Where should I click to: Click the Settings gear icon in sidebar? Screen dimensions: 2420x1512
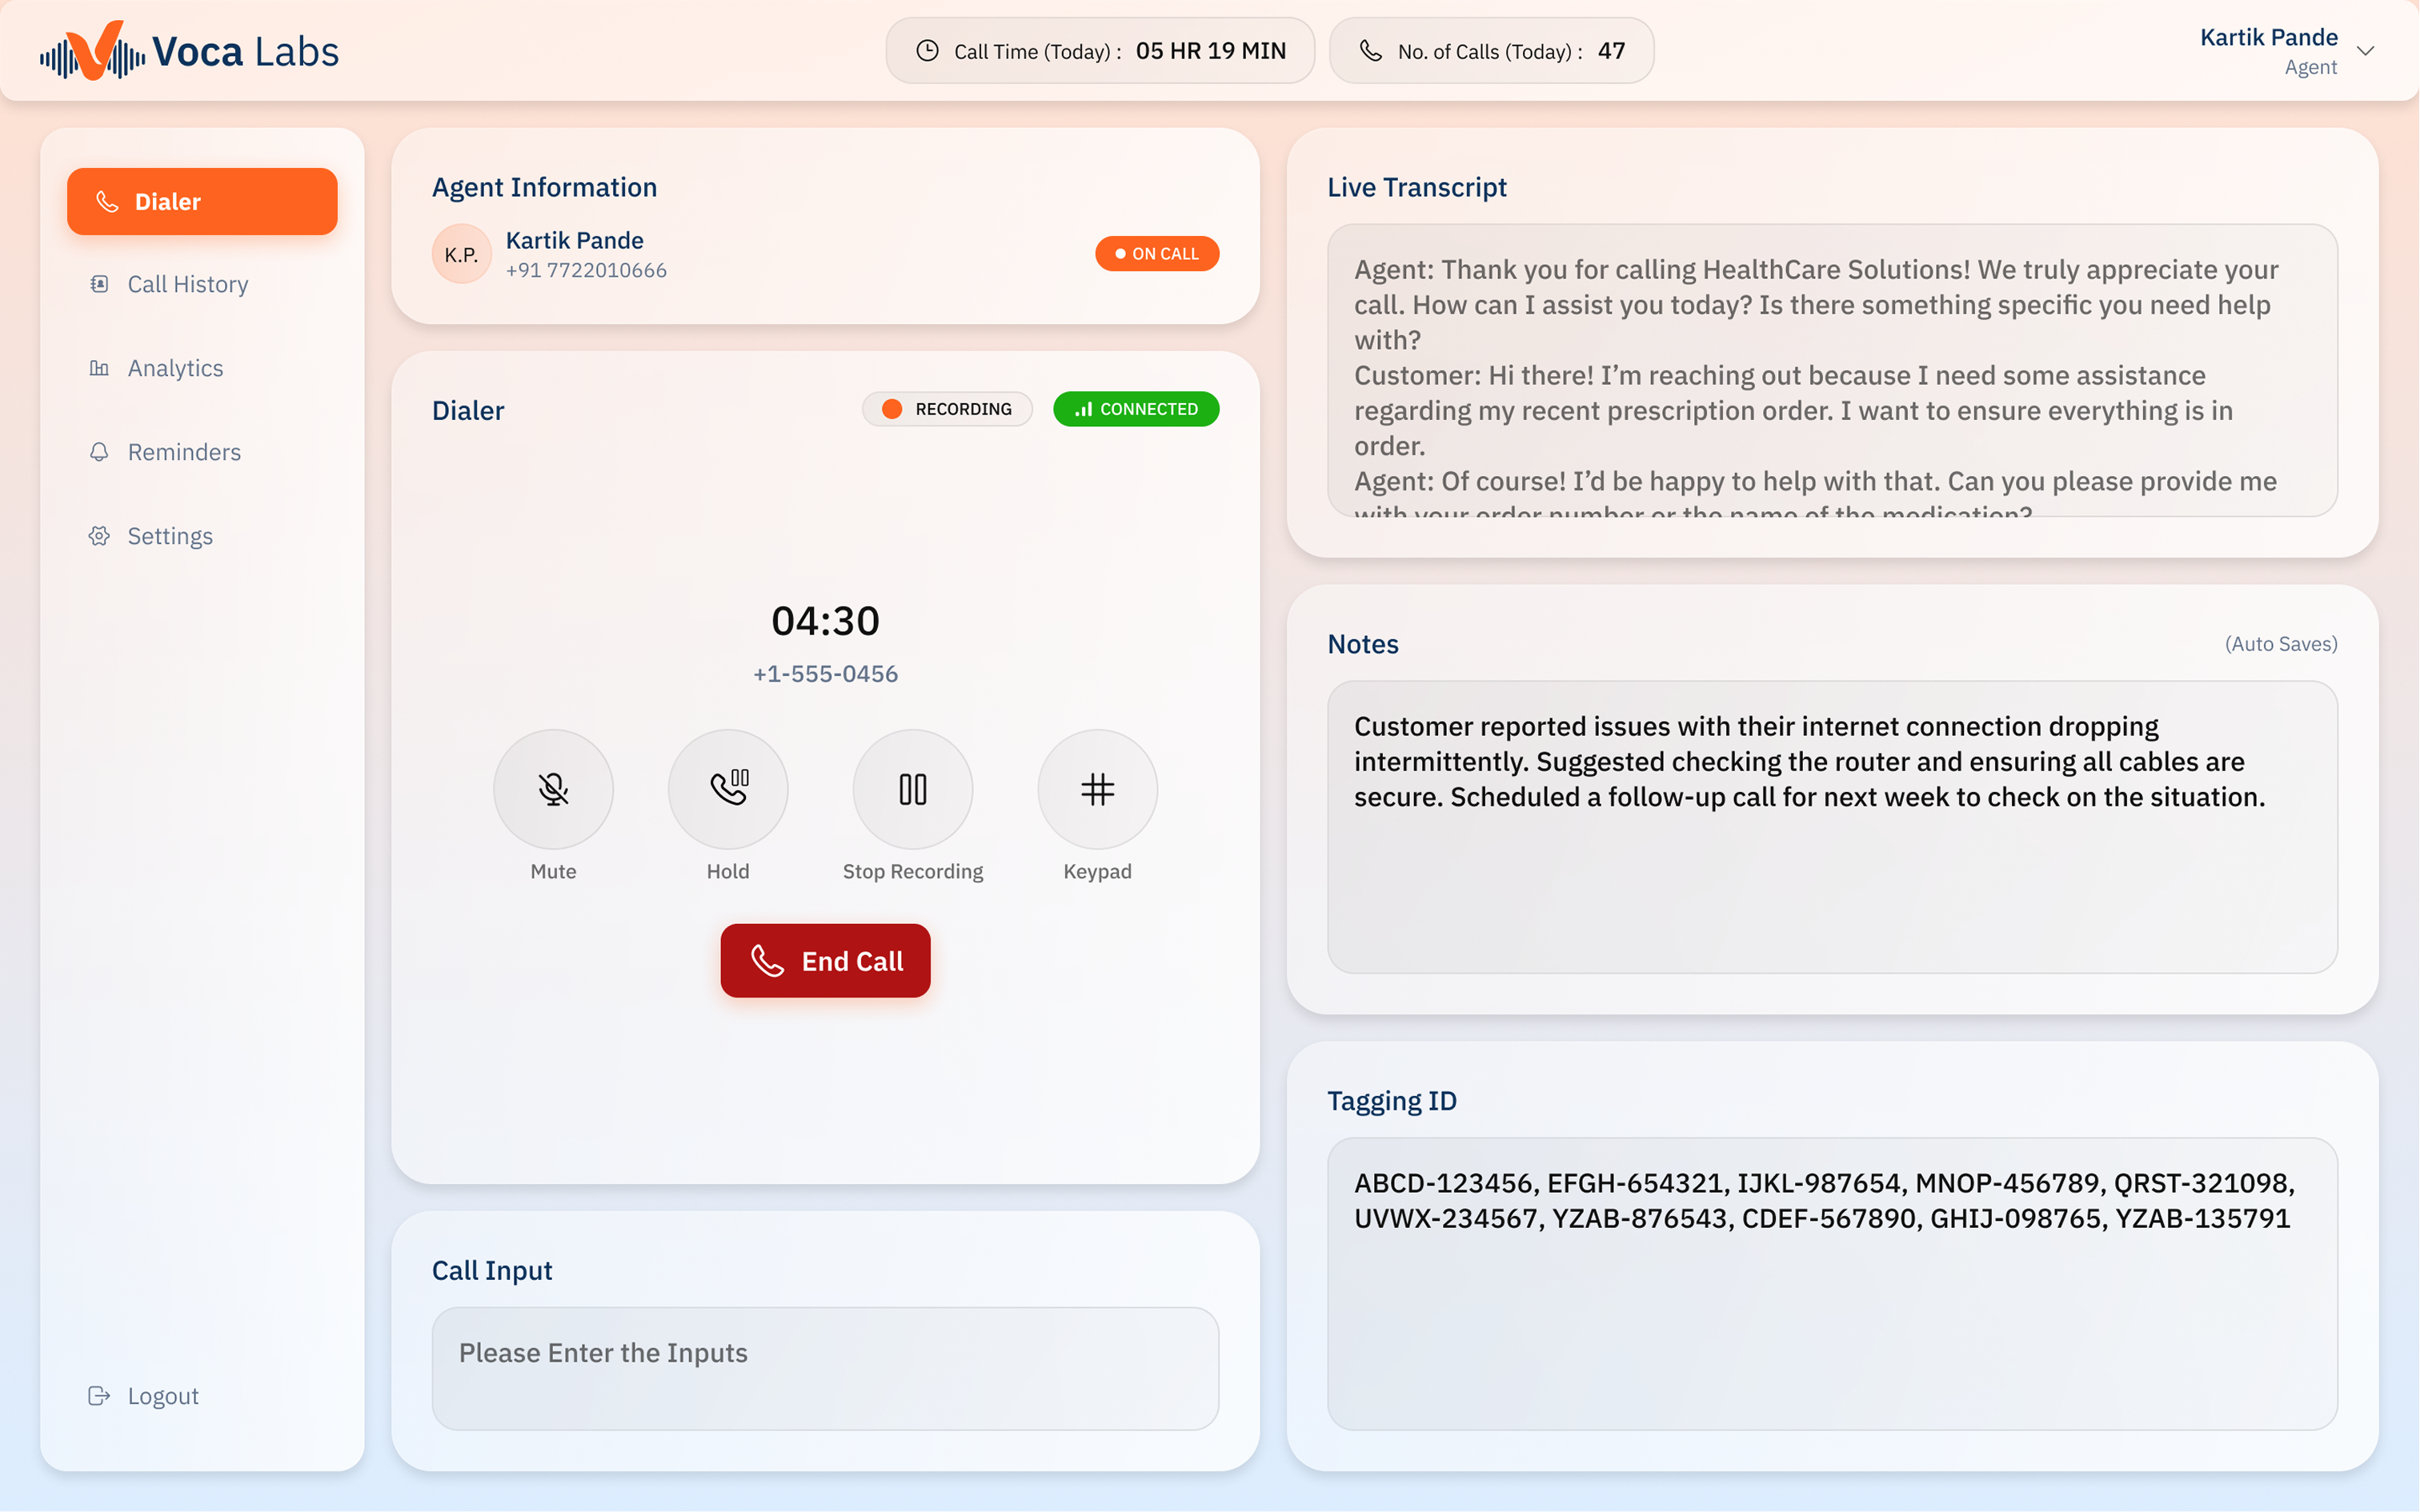99,536
